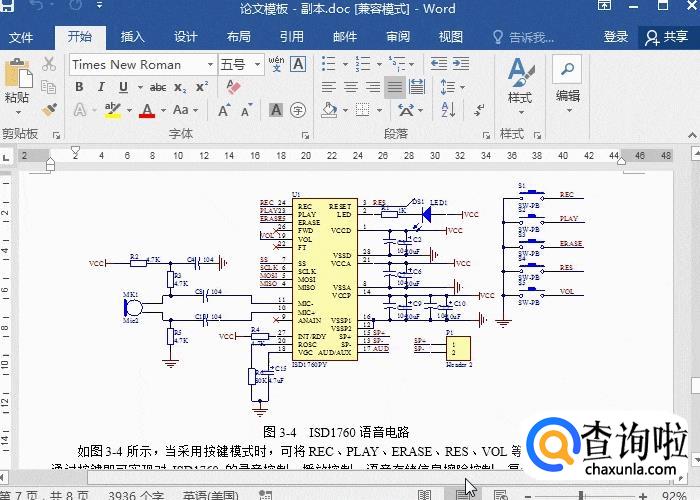Click Tell me lightbulb search box
This screenshot has width=700, height=500.
523,38
